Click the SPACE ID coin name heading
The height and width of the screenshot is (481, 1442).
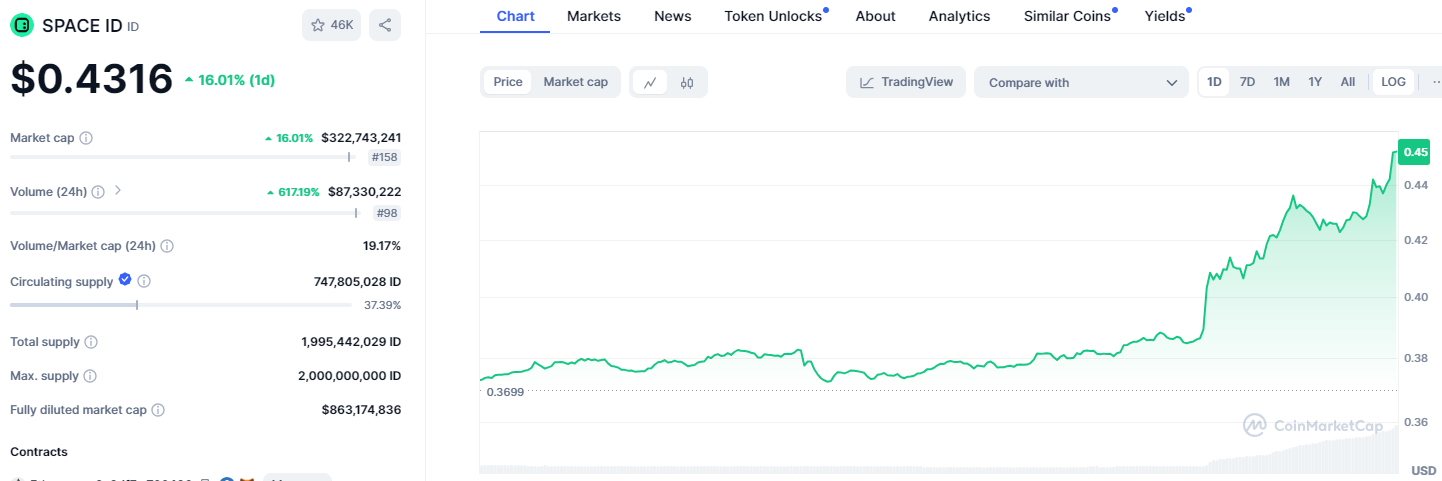coord(82,26)
